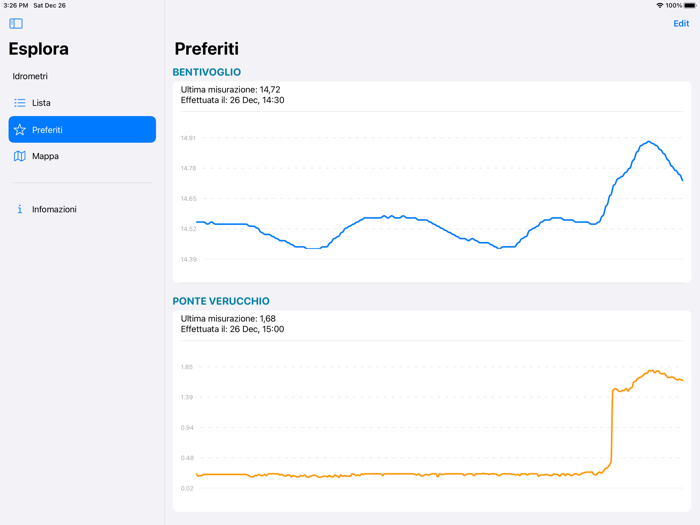This screenshot has height=525, width=700.
Task: Select Mappa in the sidebar
Action: [46, 156]
